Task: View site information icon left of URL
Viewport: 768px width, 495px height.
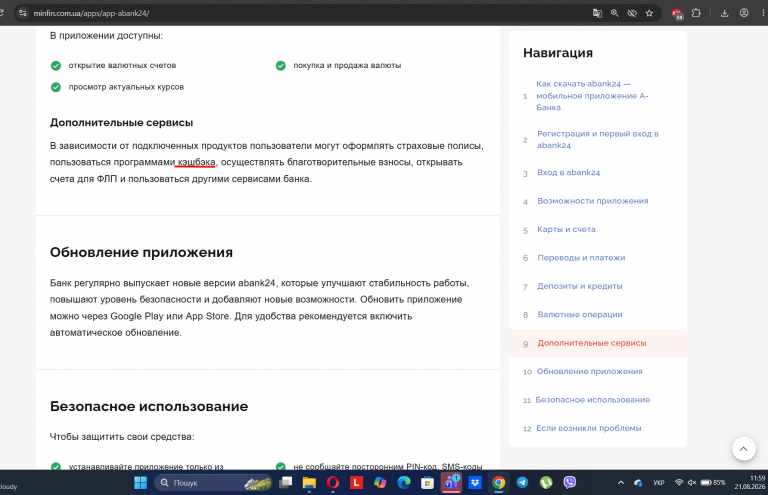Action: pyautogui.click(x=23, y=13)
